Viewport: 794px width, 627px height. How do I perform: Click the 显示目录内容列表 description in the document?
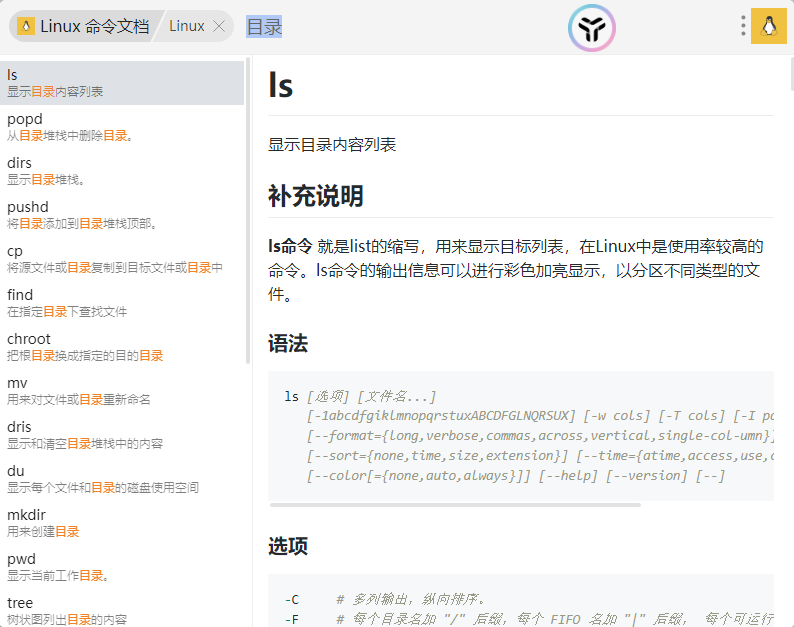coord(332,145)
